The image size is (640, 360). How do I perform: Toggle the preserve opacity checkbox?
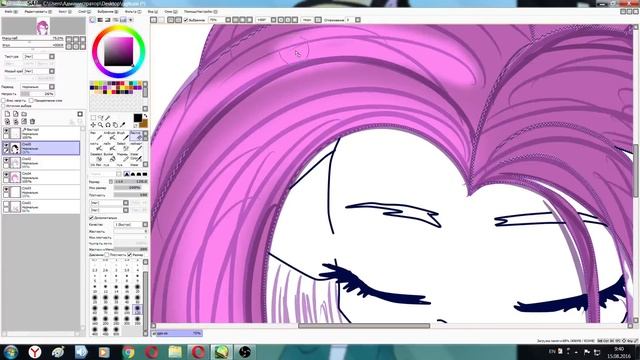(4, 100)
